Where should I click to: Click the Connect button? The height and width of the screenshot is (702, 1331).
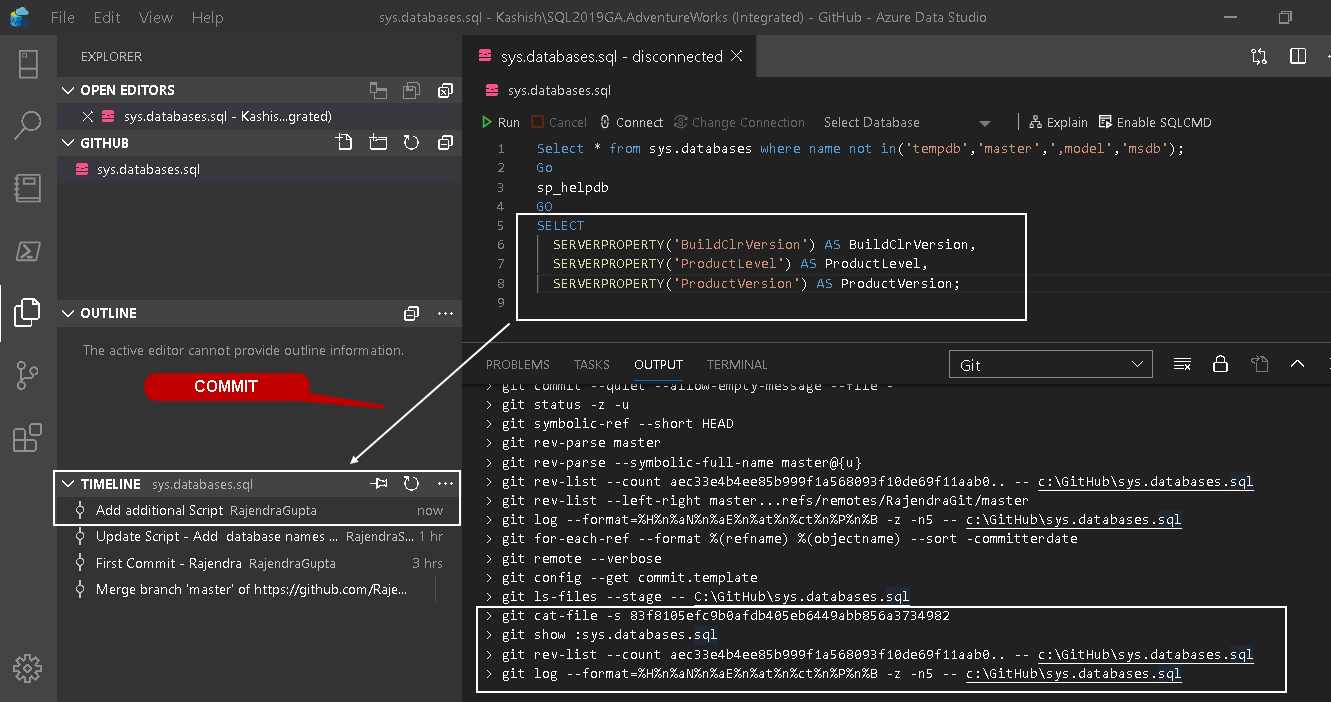click(631, 122)
